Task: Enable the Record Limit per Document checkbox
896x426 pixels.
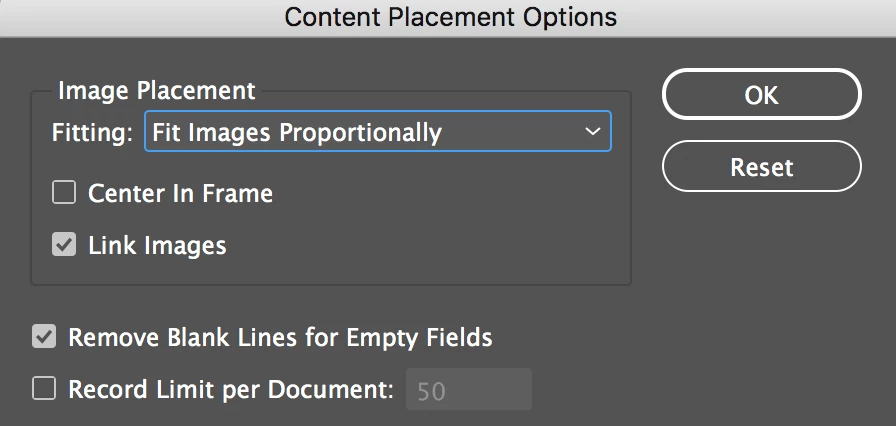Action: click(x=44, y=389)
